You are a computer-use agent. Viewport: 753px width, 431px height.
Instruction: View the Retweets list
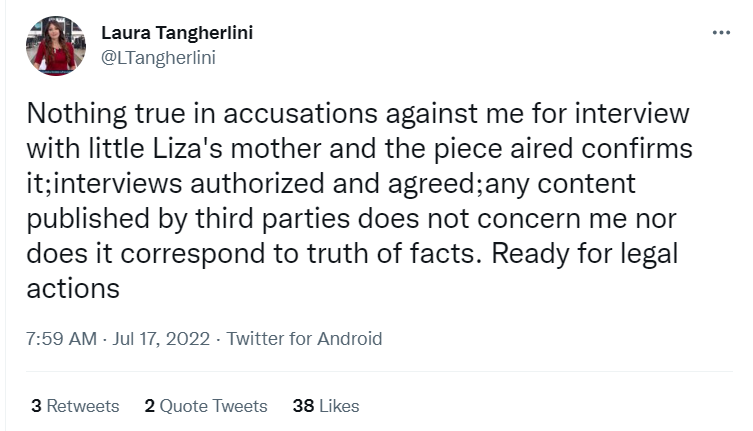pyautogui.click(x=83, y=406)
